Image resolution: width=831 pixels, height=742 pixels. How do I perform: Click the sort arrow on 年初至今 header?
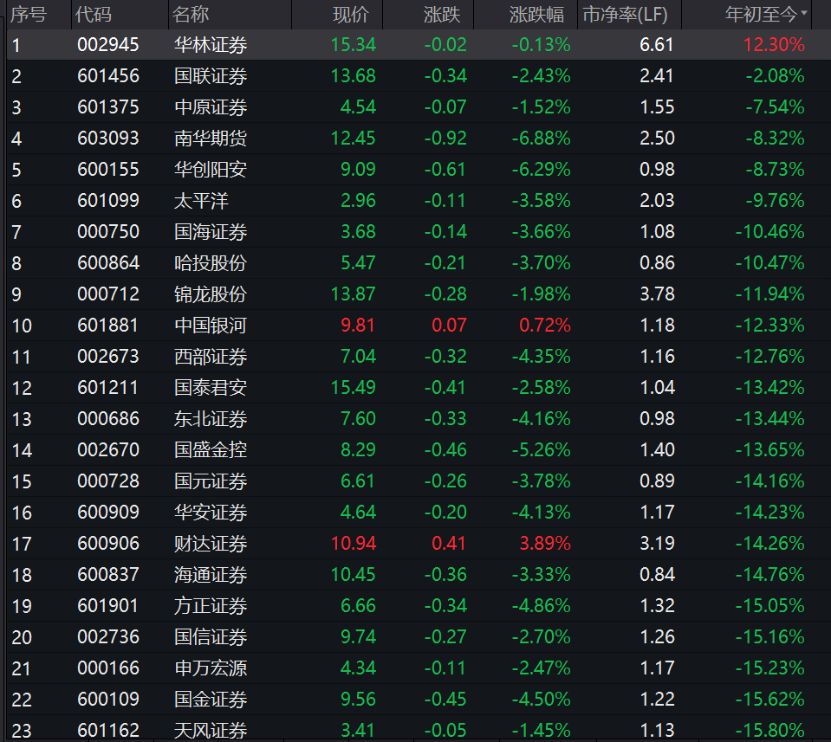click(x=804, y=15)
